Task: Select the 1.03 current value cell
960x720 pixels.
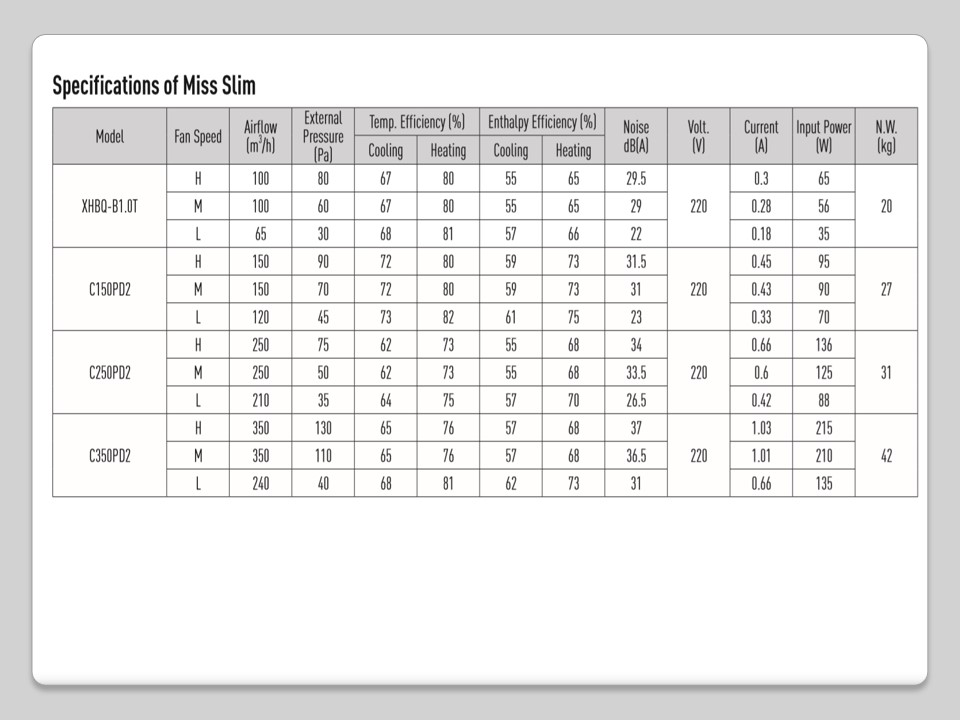Action: 761,427
